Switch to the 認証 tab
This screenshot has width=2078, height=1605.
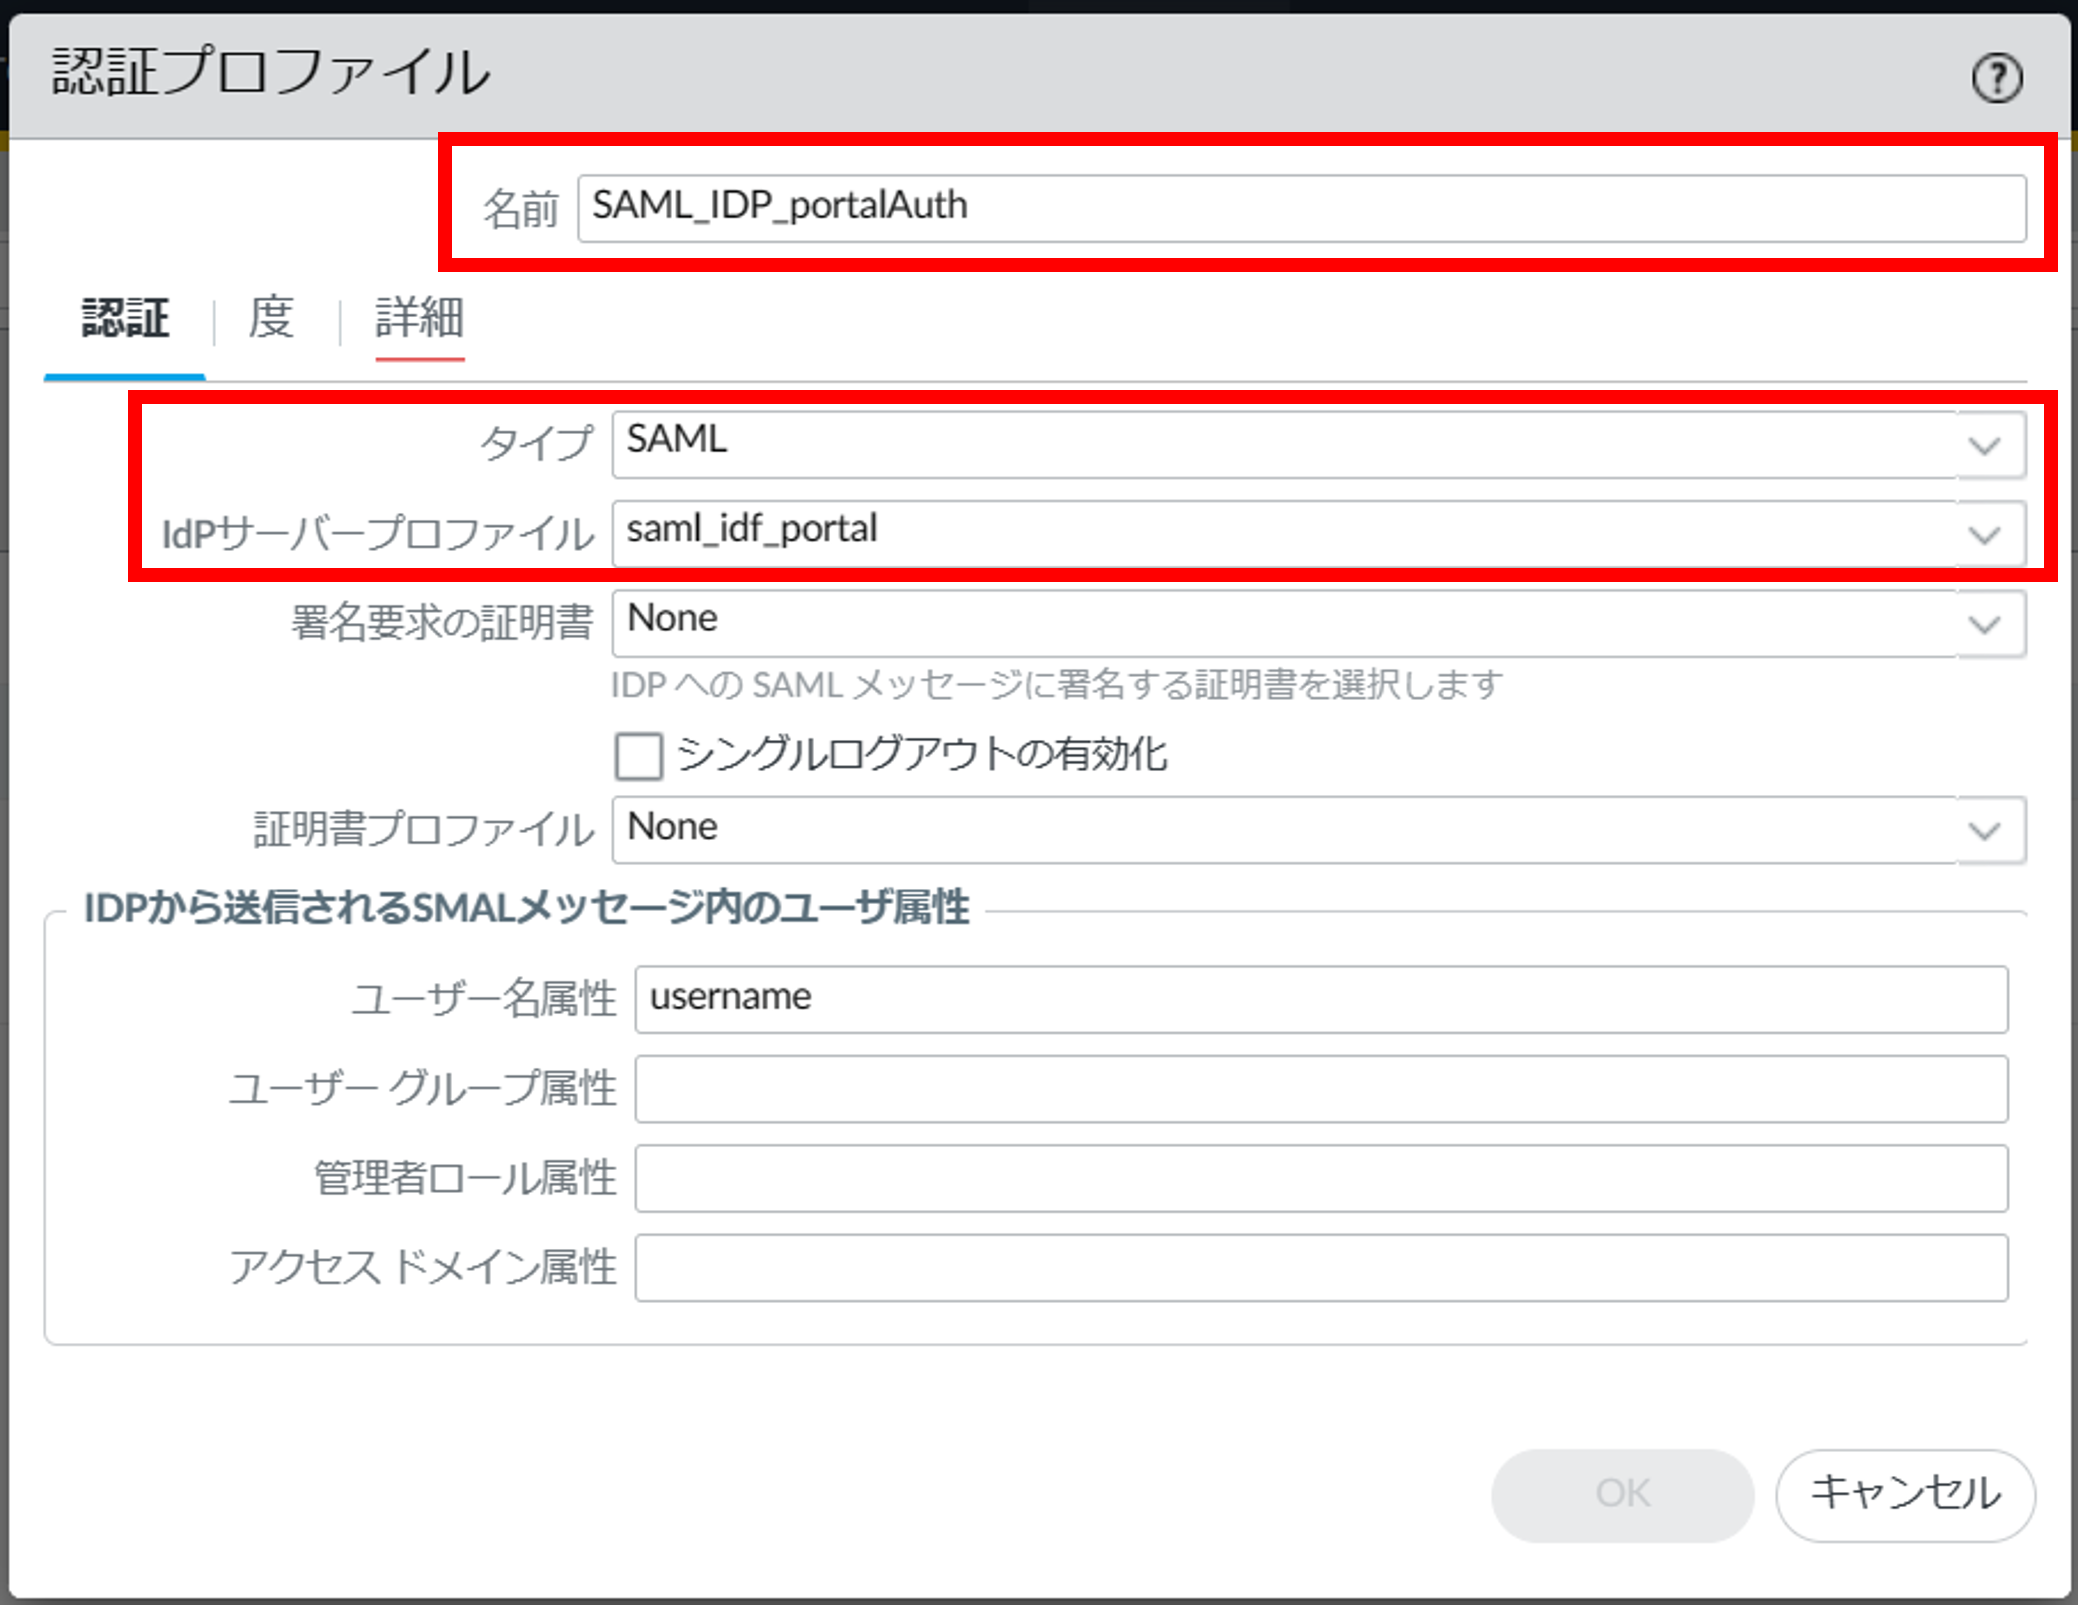(x=125, y=319)
